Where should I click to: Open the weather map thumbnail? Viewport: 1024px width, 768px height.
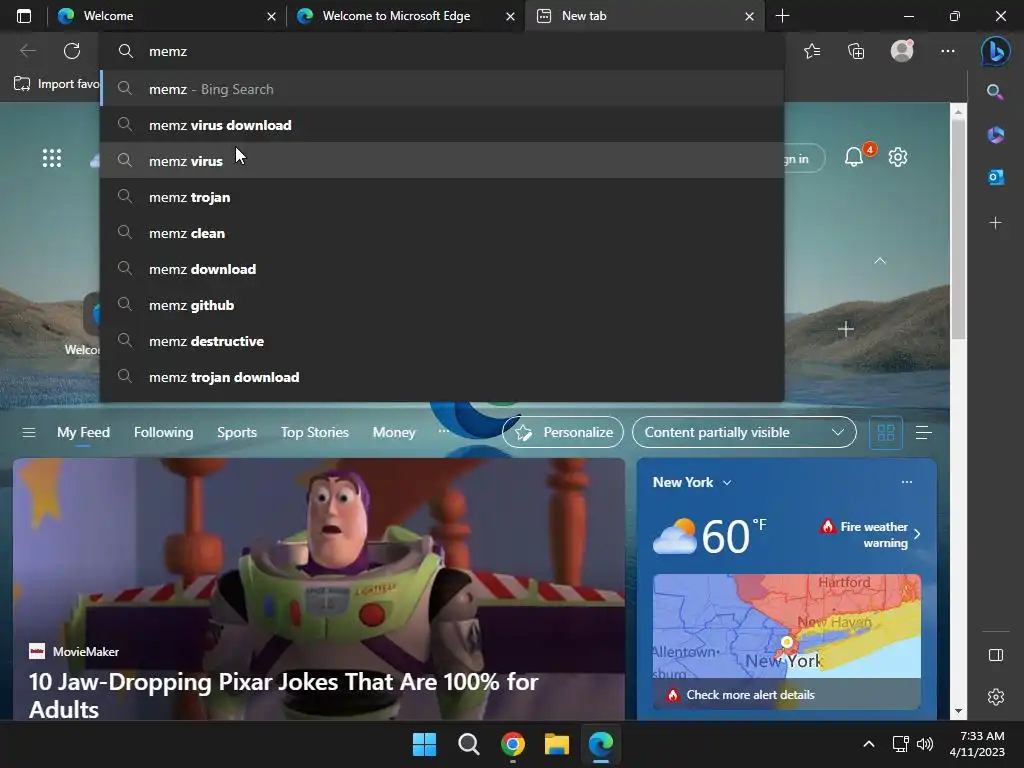pyautogui.click(x=786, y=627)
